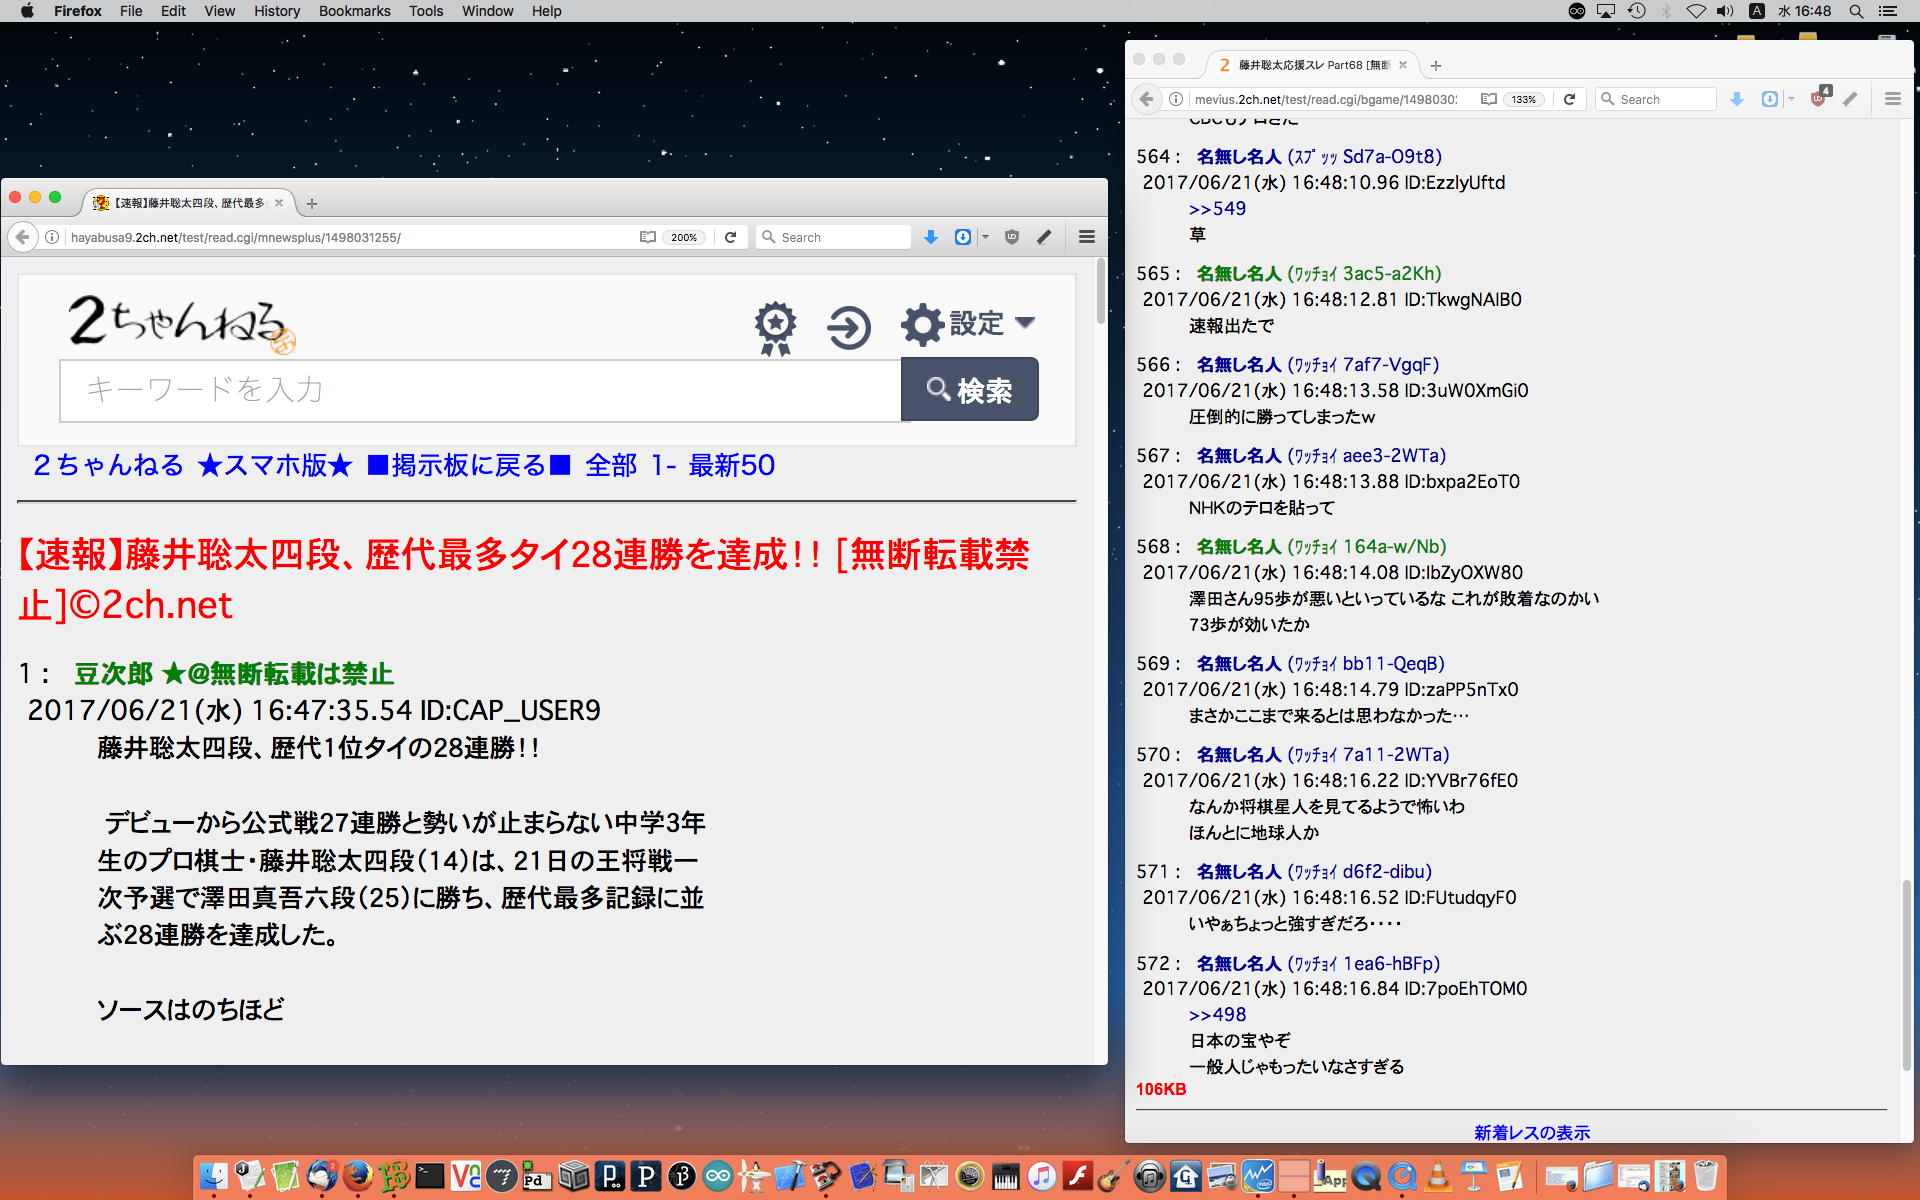Reset the 133% zoom indicator in right window
Screen dimensions: 1920x1200
point(1523,99)
